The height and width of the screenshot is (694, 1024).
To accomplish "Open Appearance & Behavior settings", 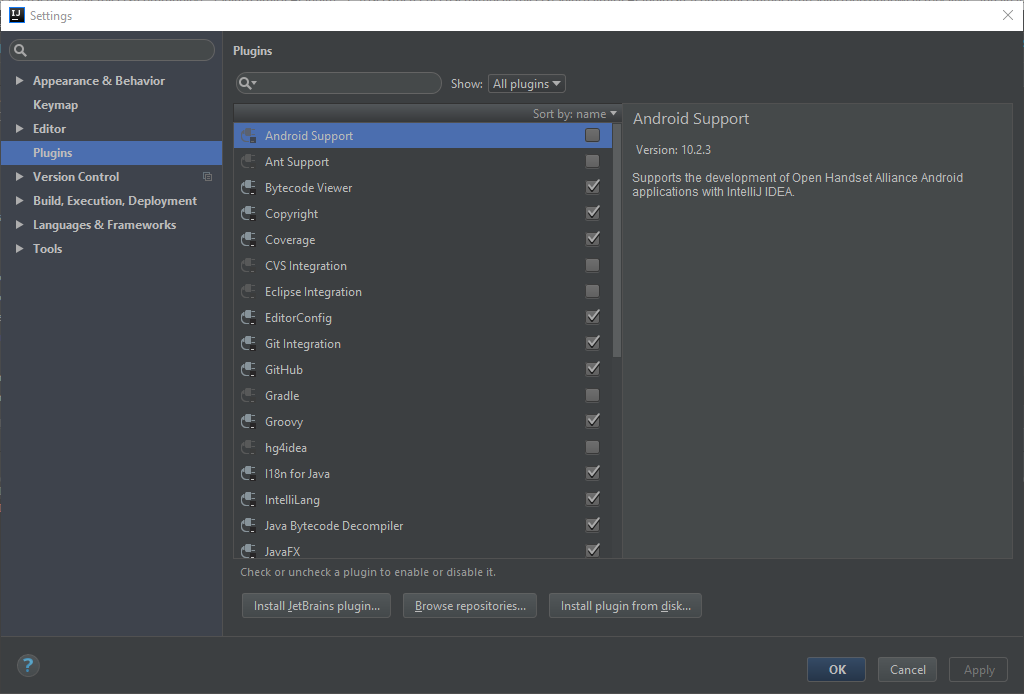I will point(99,81).
